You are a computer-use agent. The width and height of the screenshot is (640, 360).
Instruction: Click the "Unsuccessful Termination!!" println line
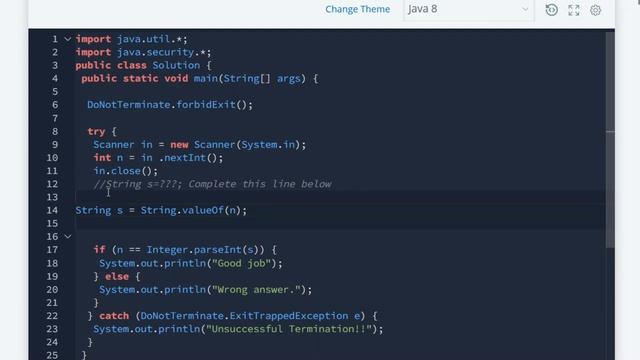[x=238, y=329]
